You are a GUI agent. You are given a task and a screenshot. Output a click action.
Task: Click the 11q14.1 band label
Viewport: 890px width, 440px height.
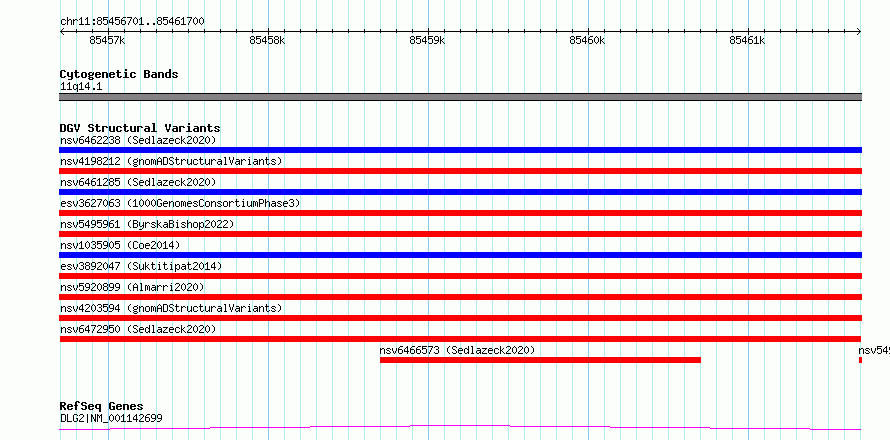[81, 87]
